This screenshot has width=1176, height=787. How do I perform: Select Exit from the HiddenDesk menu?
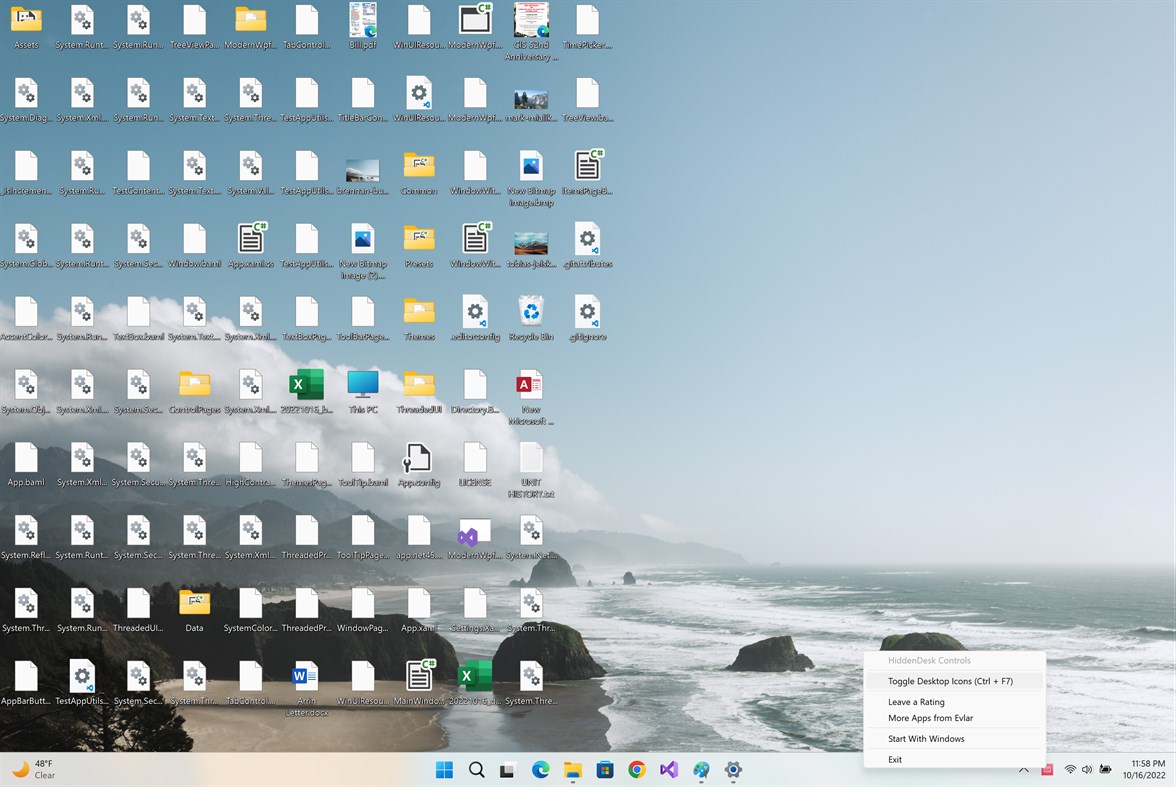[x=895, y=759]
